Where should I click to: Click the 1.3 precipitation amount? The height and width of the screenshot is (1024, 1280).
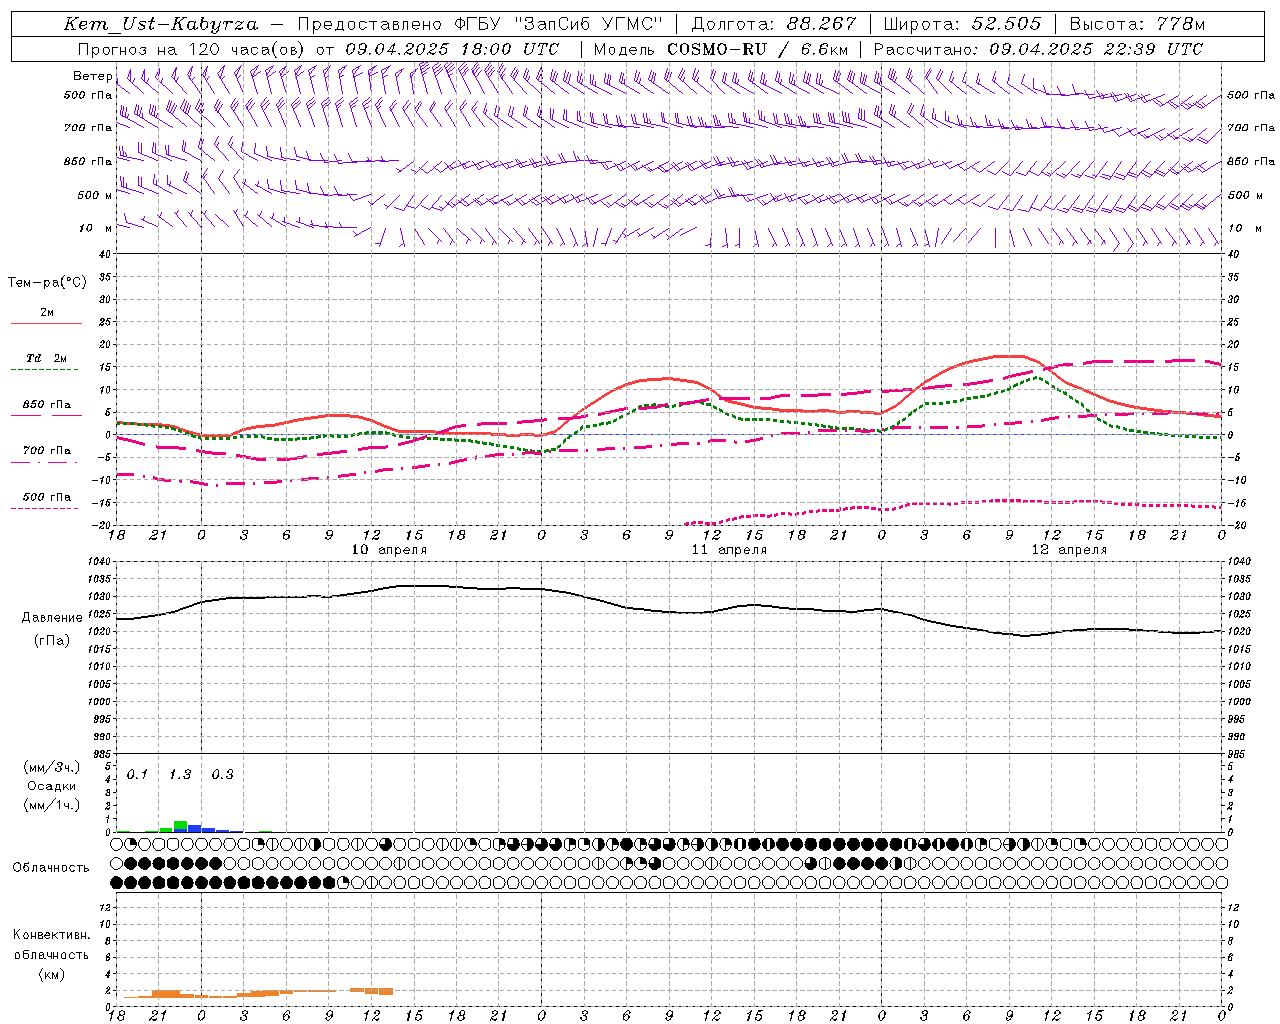180,775
